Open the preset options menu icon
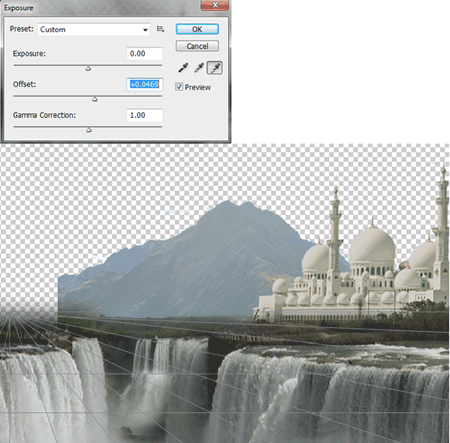 pos(160,29)
